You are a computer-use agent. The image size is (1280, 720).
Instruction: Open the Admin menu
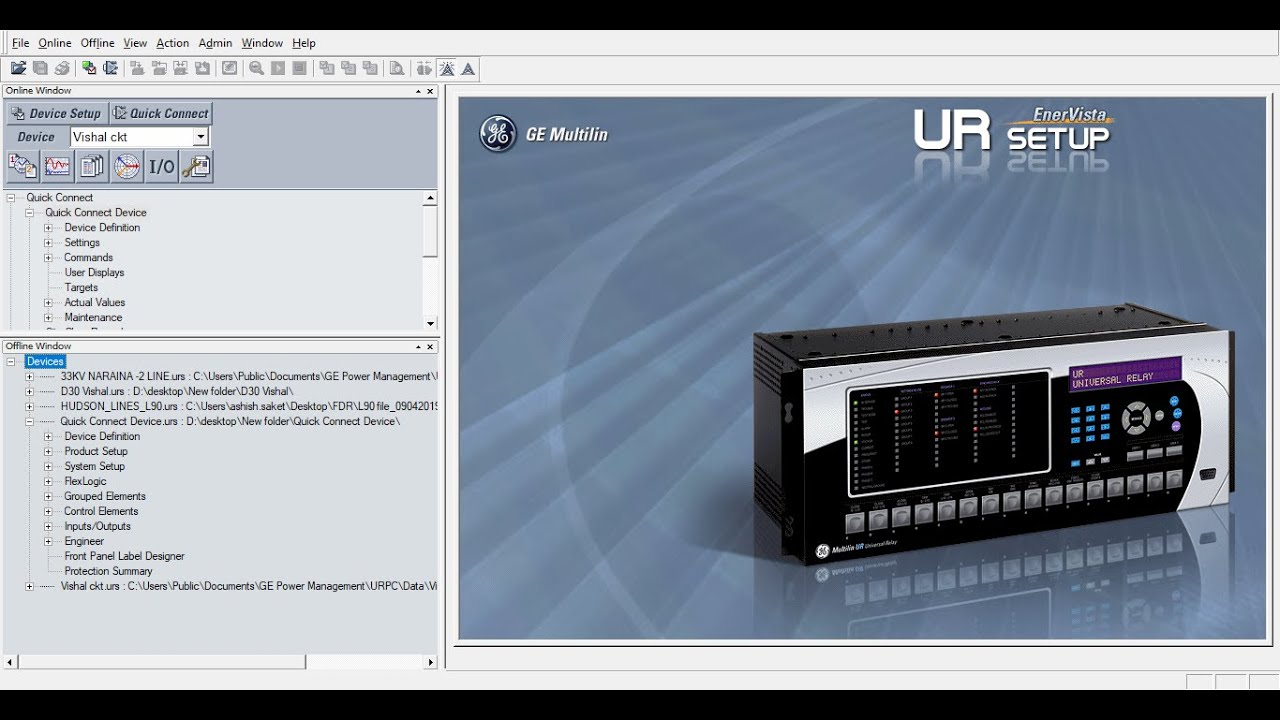(215, 43)
